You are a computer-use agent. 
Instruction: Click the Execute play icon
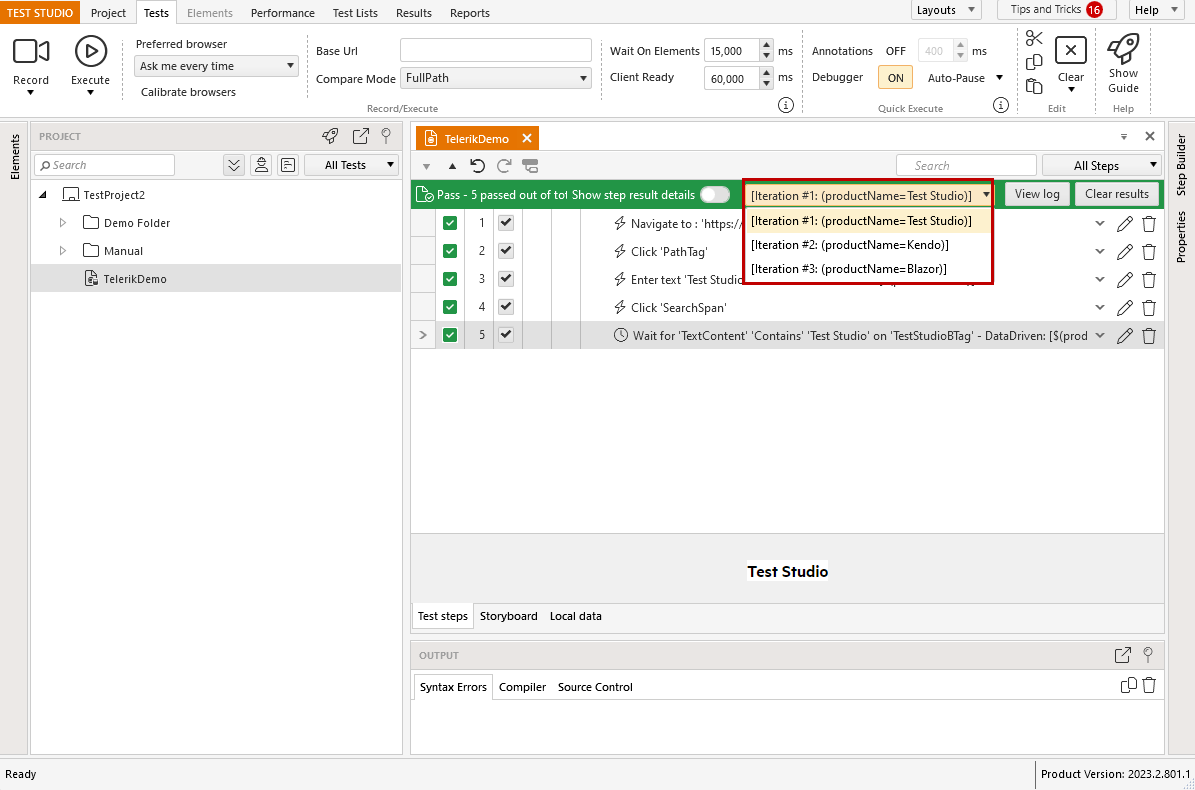click(x=91, y=51)
